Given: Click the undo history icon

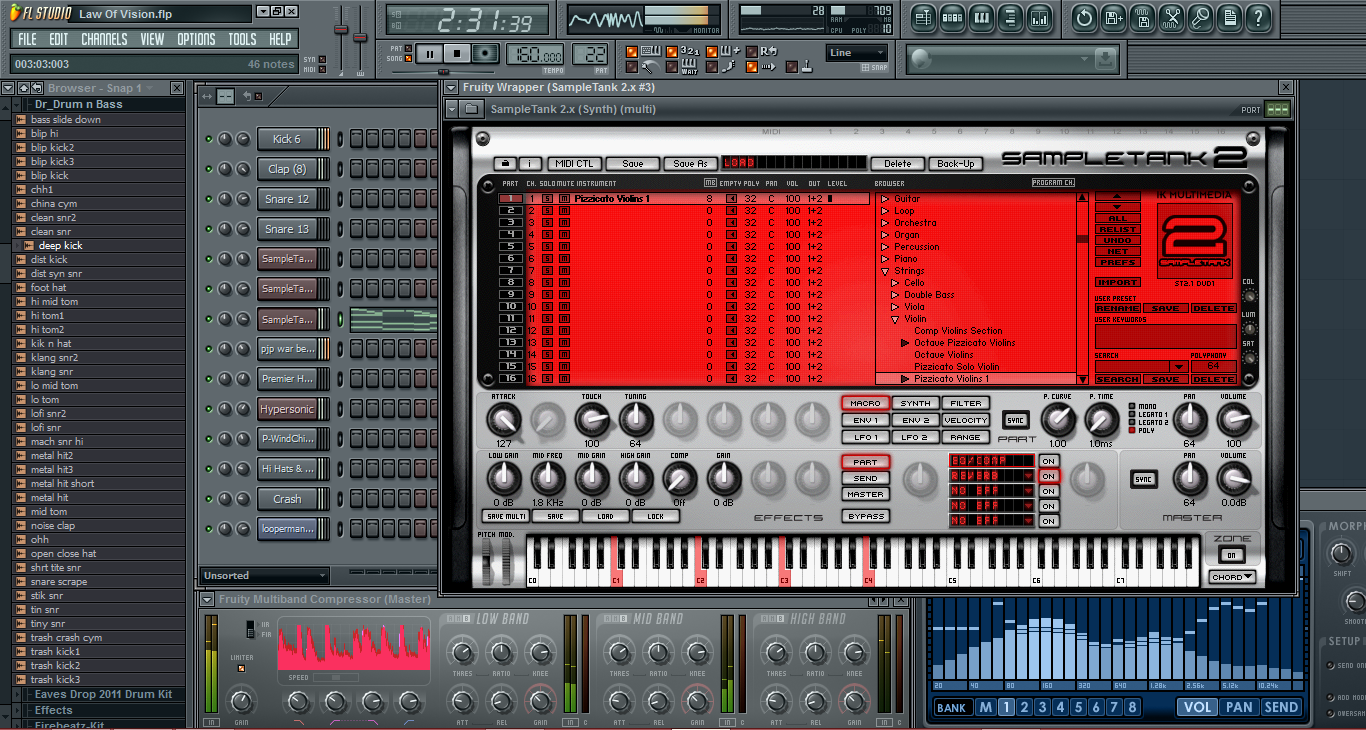Looking at the screenshot, I should tap(1084, 17).
